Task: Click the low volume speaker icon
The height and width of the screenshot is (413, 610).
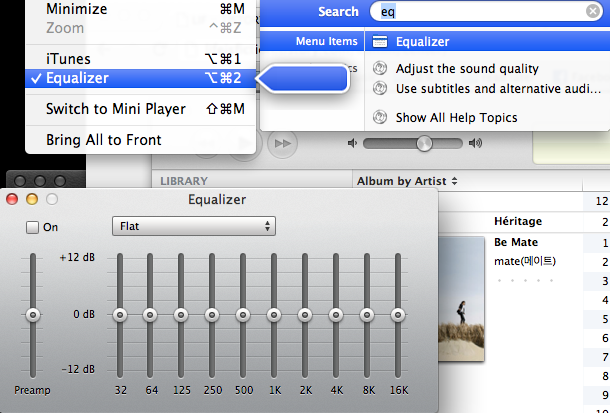Action: (x=352, y=144)
